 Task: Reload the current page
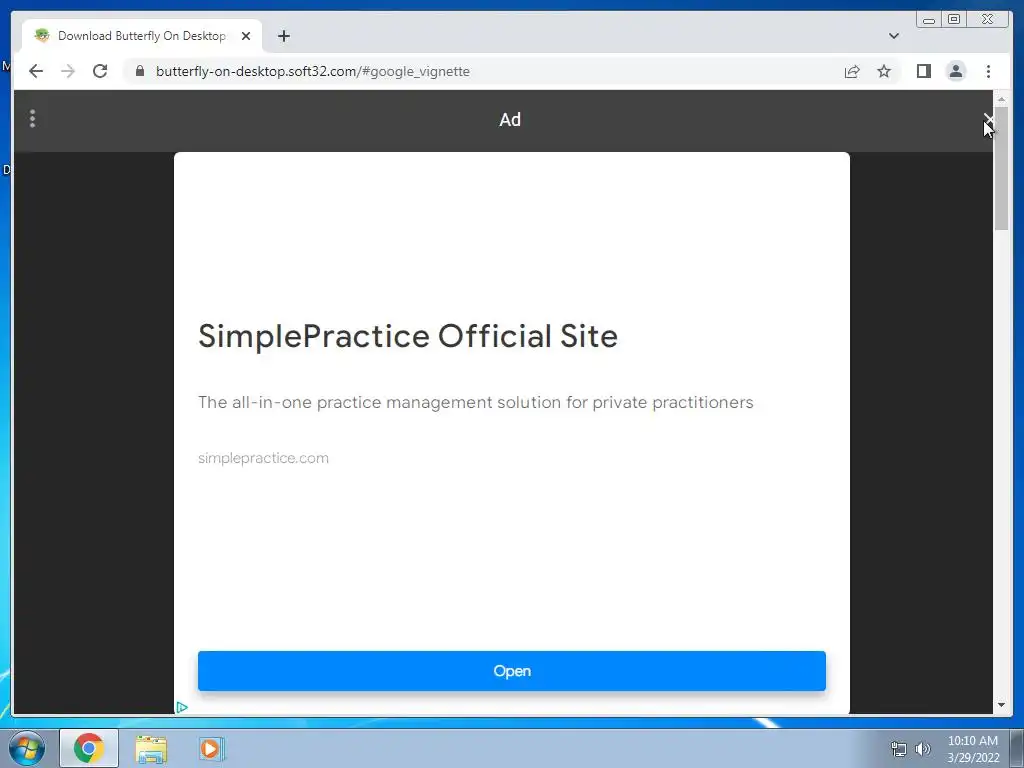pyautogui.click(x=100, y=71)
